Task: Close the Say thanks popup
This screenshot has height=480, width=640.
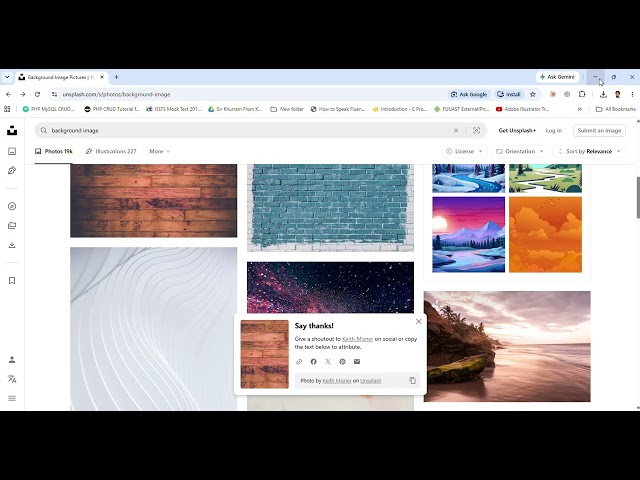Action: click(x=418, y=322)
